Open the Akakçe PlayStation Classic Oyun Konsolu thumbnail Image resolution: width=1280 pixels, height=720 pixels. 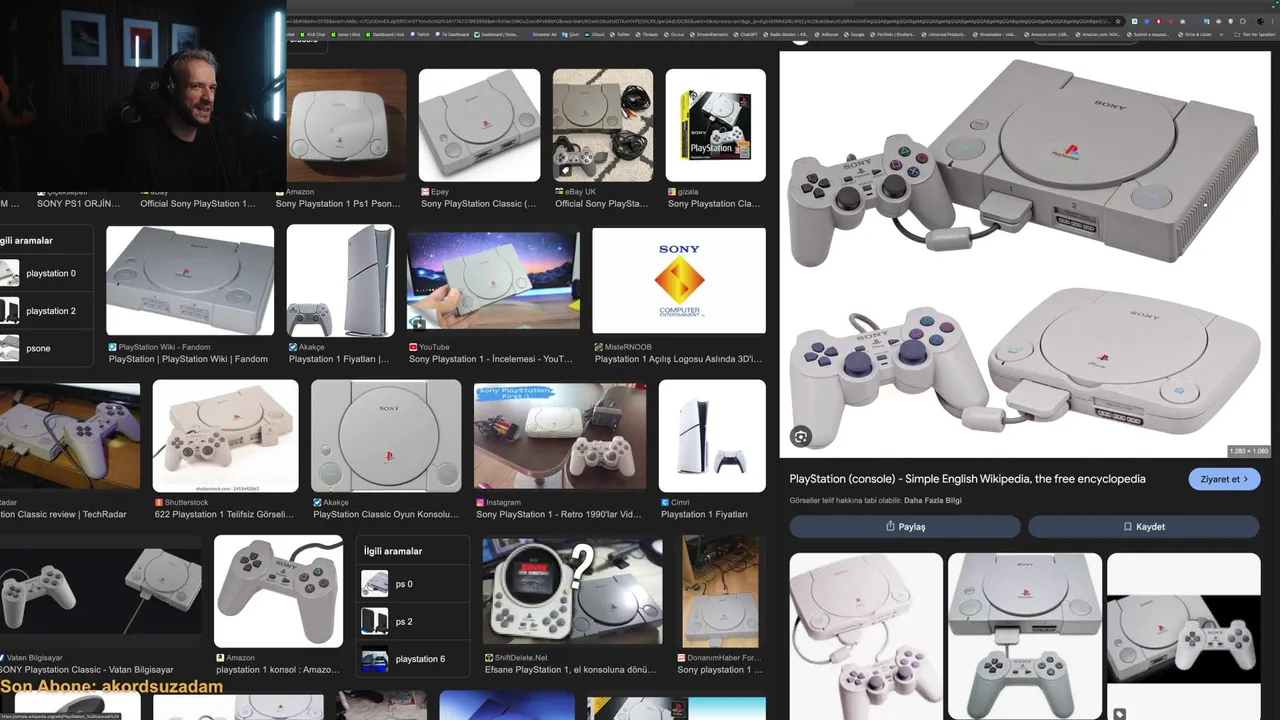[x=386, y=436]
